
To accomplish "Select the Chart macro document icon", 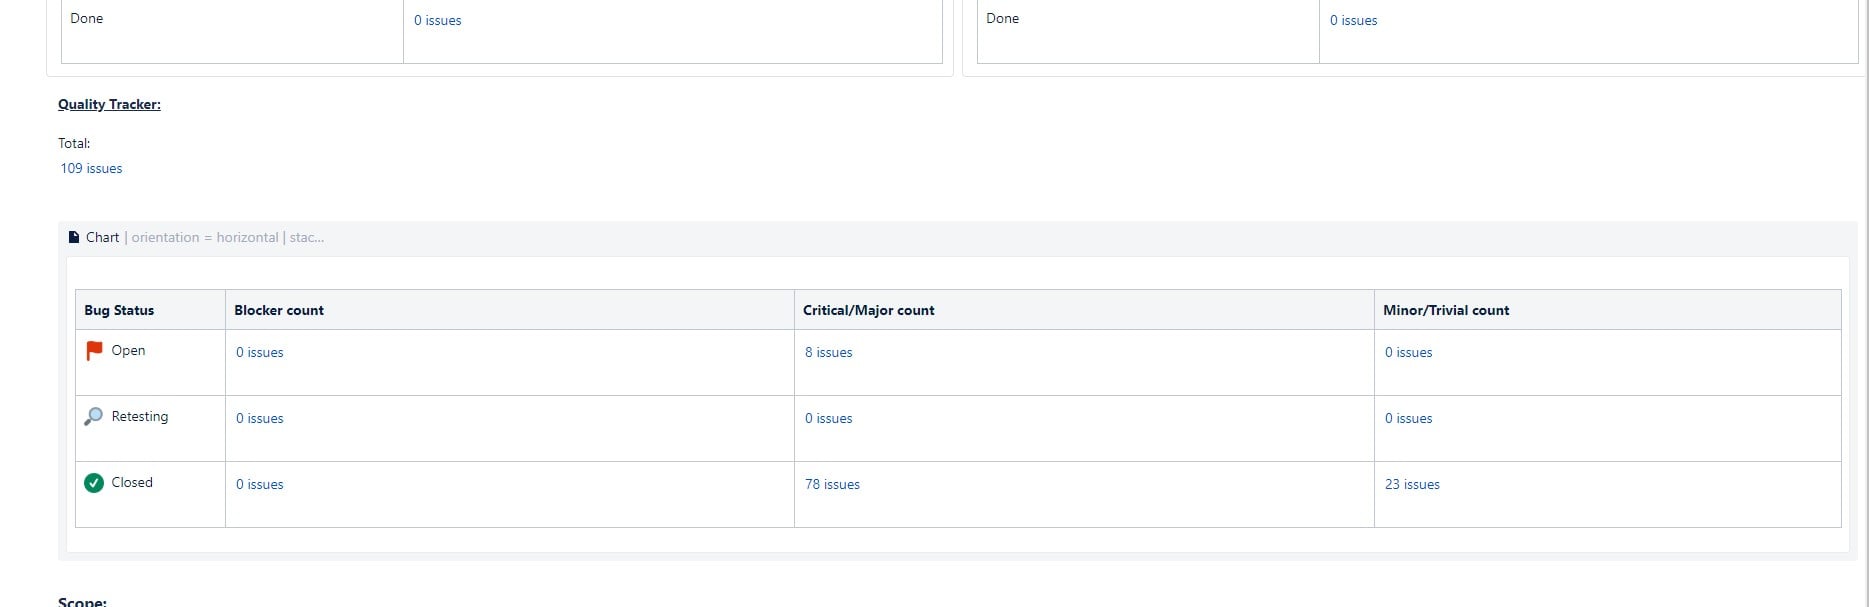I will pyautogui.click(x=74, y=237).
